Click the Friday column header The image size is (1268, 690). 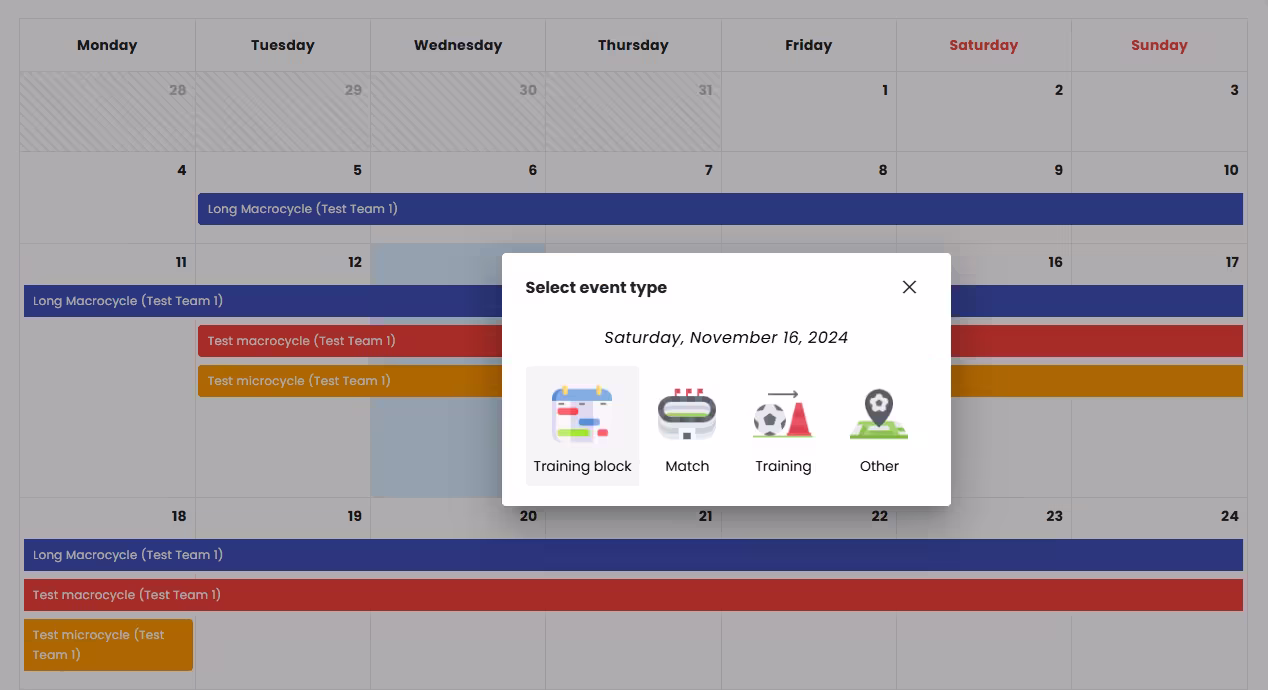[808, 45]
